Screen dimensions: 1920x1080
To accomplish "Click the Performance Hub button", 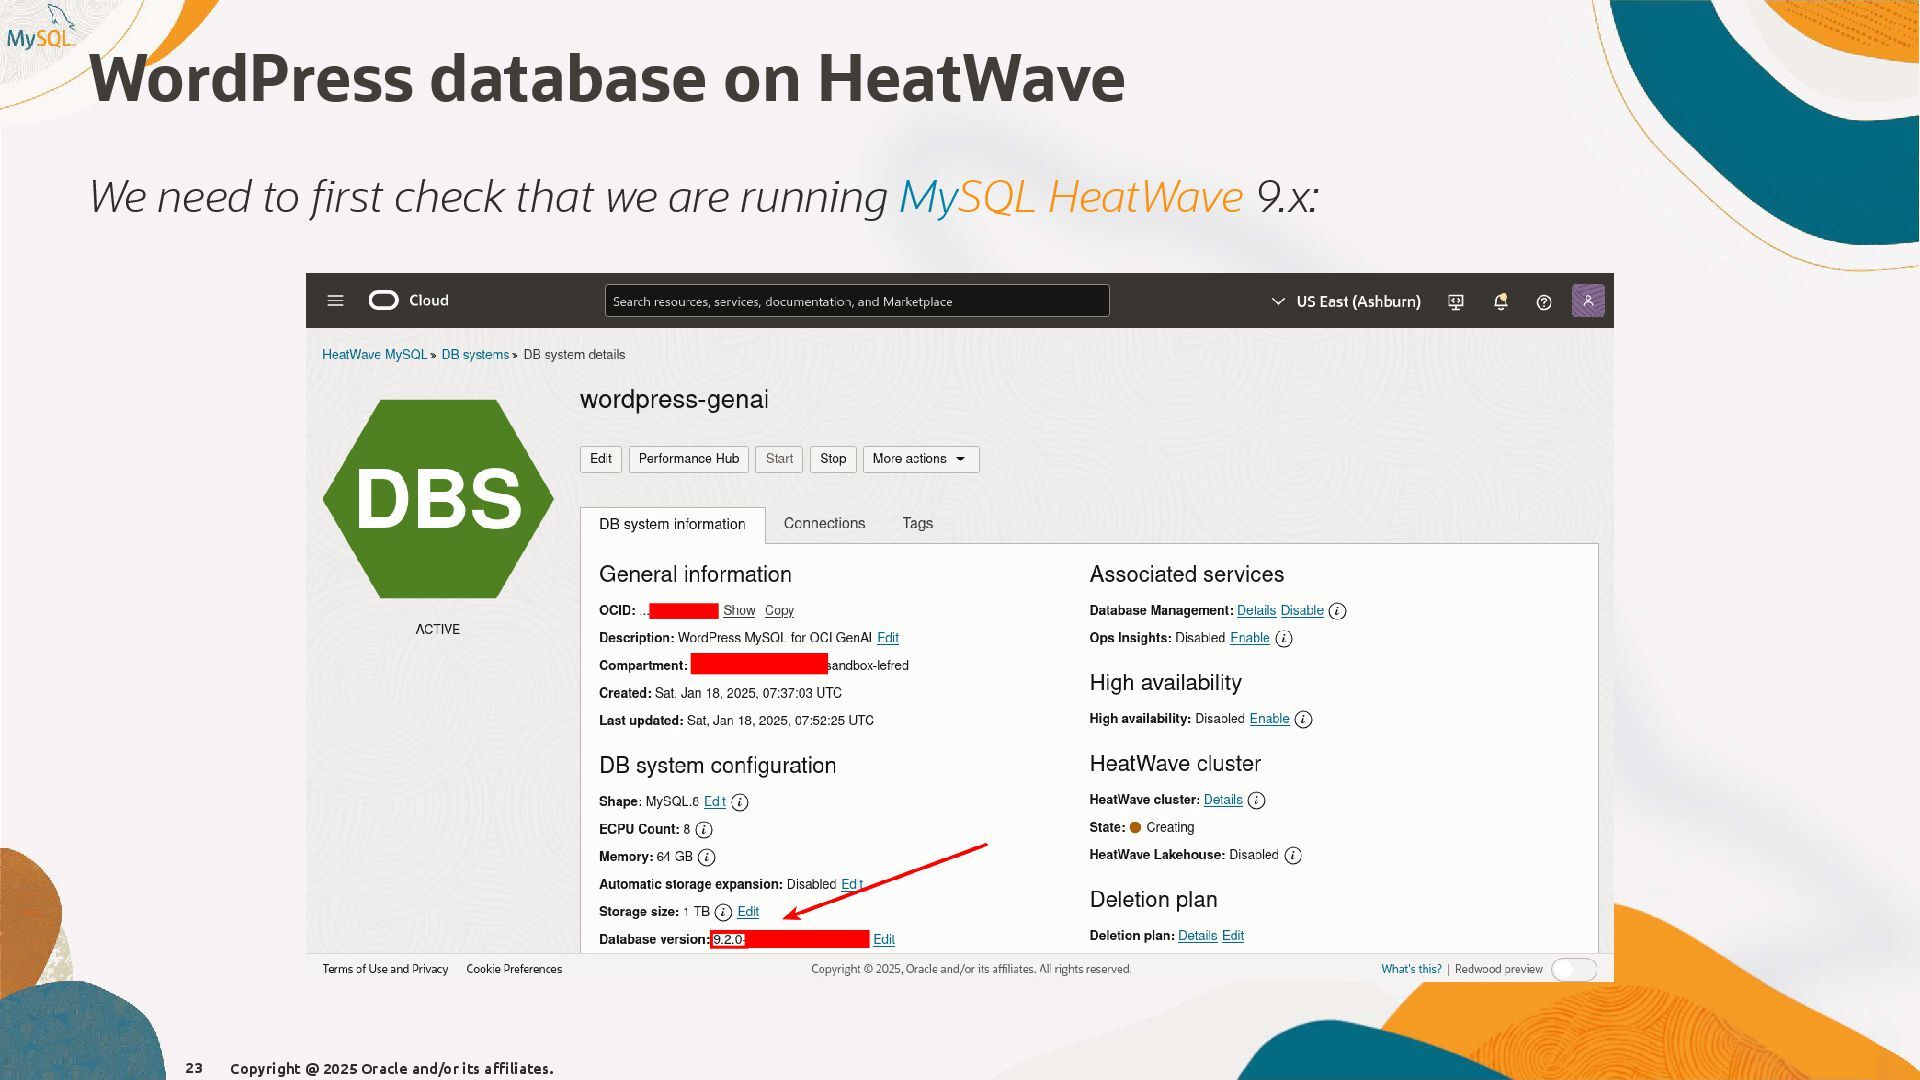I will click(x=688, y=459).
